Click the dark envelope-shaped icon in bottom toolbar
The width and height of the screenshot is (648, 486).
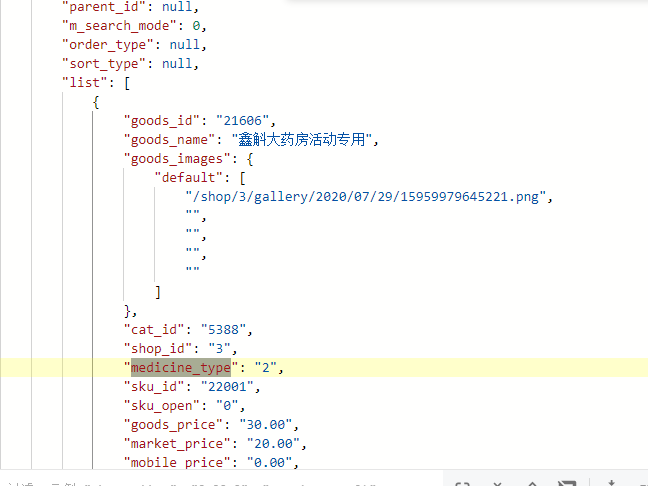[566, 481]
